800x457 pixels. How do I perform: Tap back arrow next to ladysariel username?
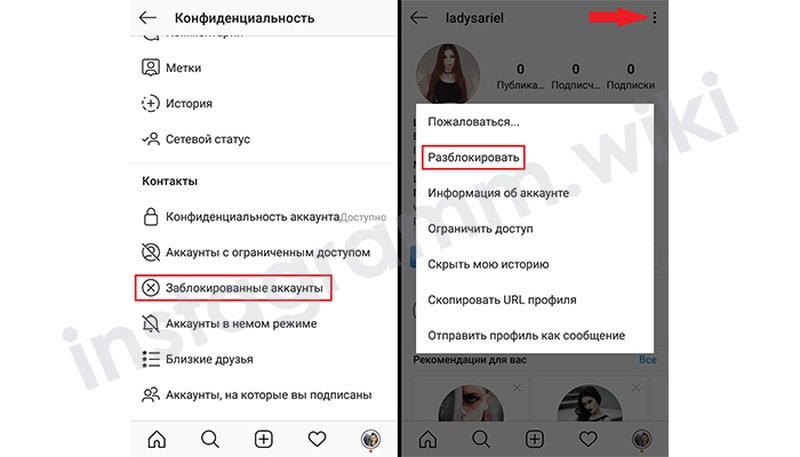click(x=419, y=18)
